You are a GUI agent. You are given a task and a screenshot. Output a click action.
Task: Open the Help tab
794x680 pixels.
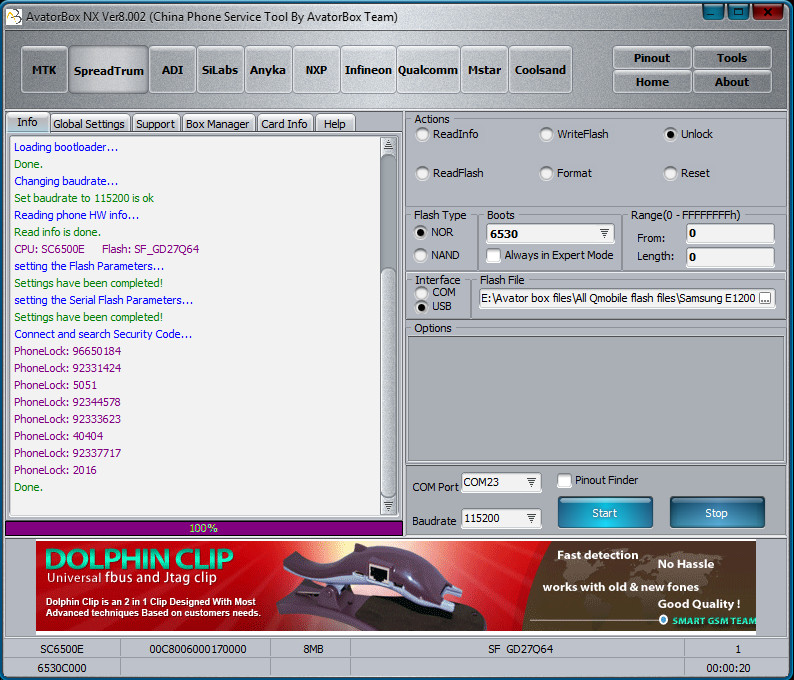(x=335, y=124)
